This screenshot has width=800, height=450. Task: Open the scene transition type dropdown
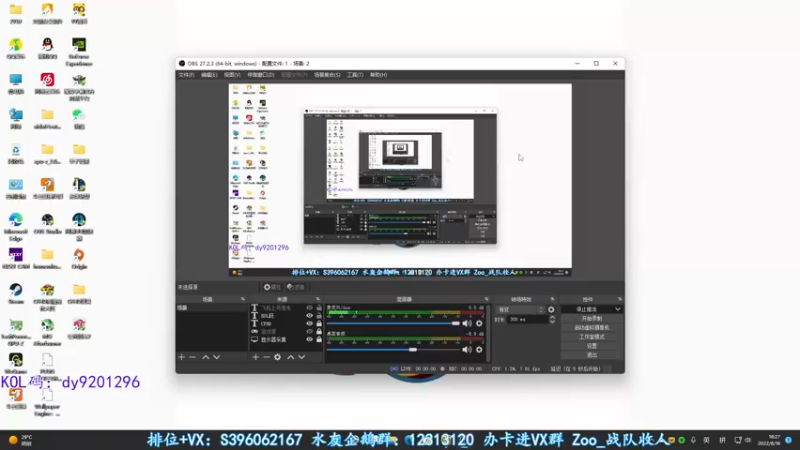point(519,310)
